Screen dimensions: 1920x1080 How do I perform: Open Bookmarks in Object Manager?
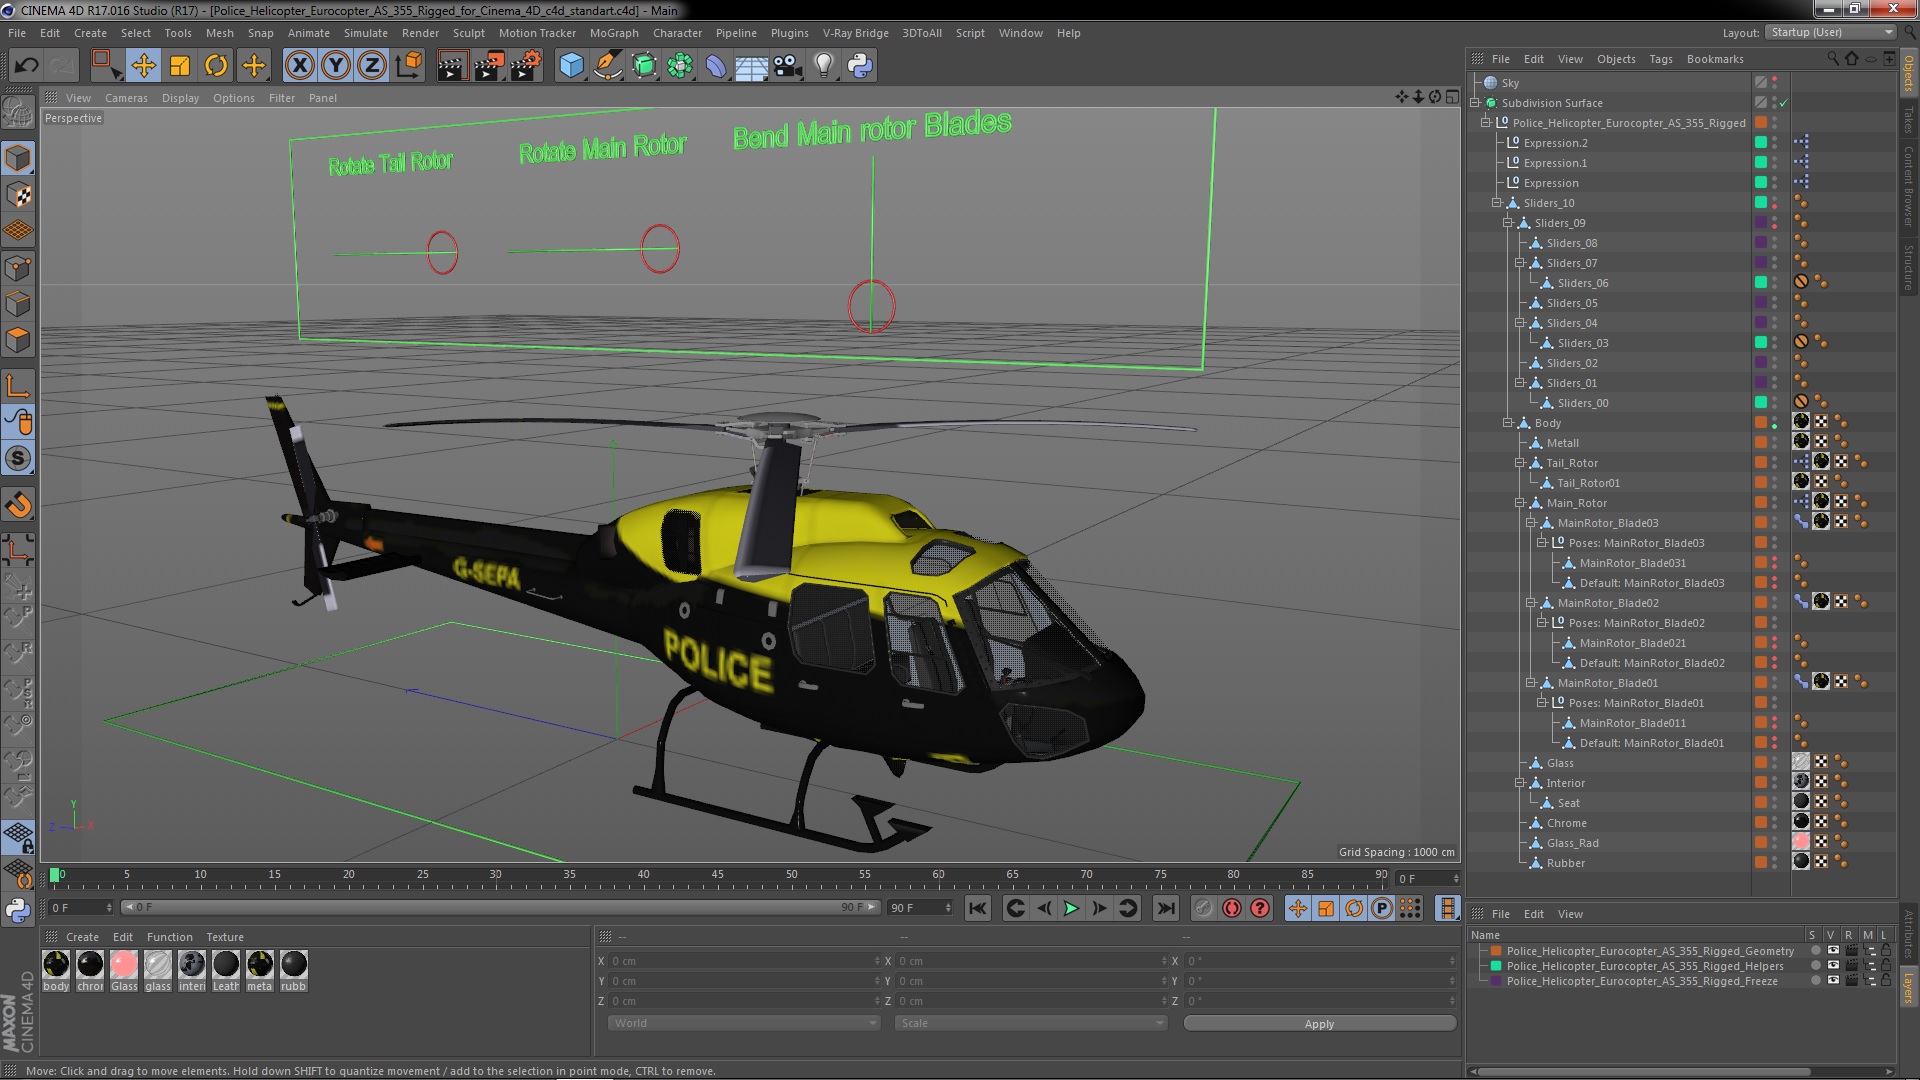click(x=1714, y=59)
